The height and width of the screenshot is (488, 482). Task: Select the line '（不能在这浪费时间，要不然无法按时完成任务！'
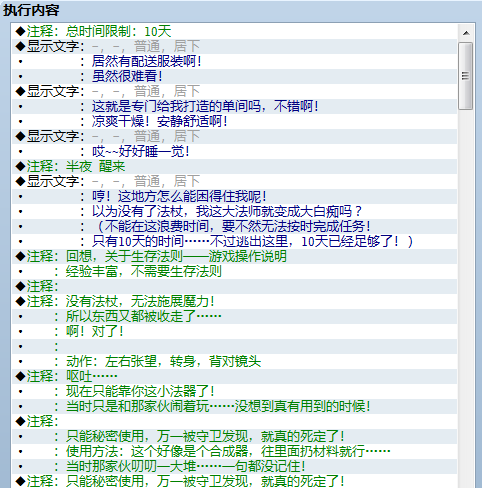coord(234,226)
